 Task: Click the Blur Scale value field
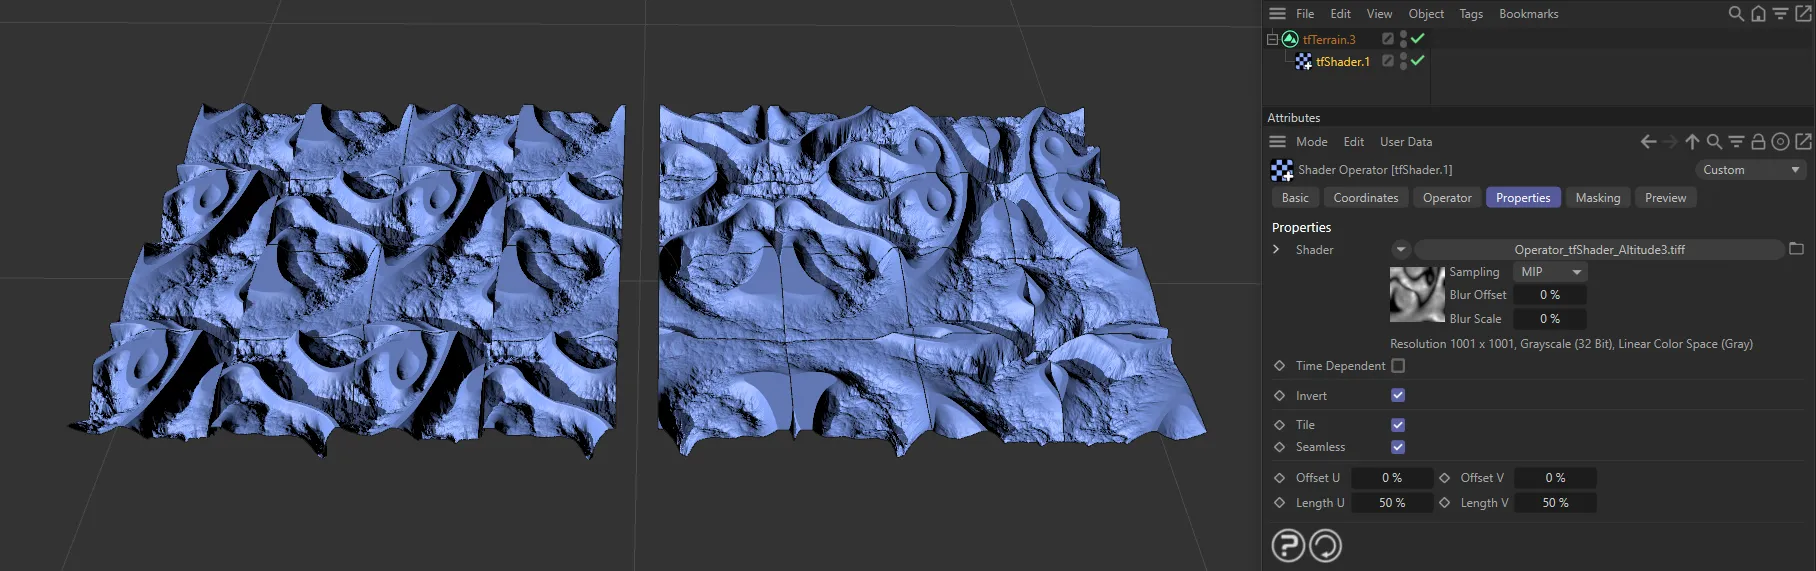[x=1550, y=319]
